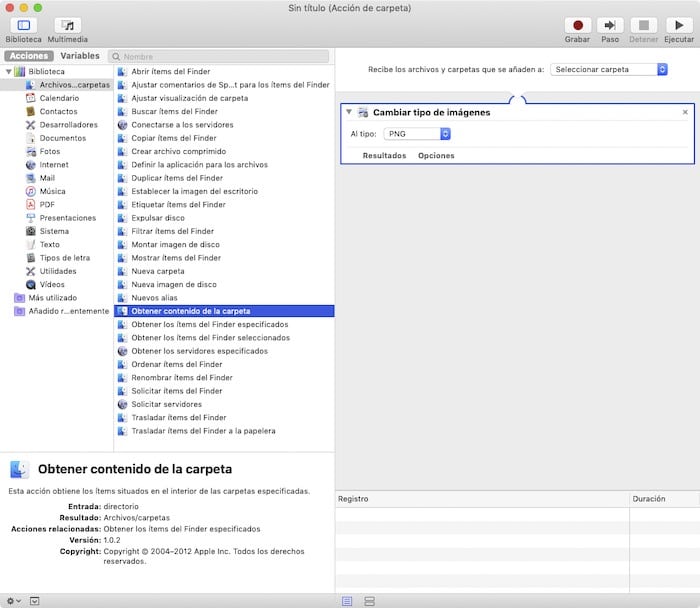The height and width of the screenshot is (608, 700).
Task: Select the Acciones tab
Action: 28,56
